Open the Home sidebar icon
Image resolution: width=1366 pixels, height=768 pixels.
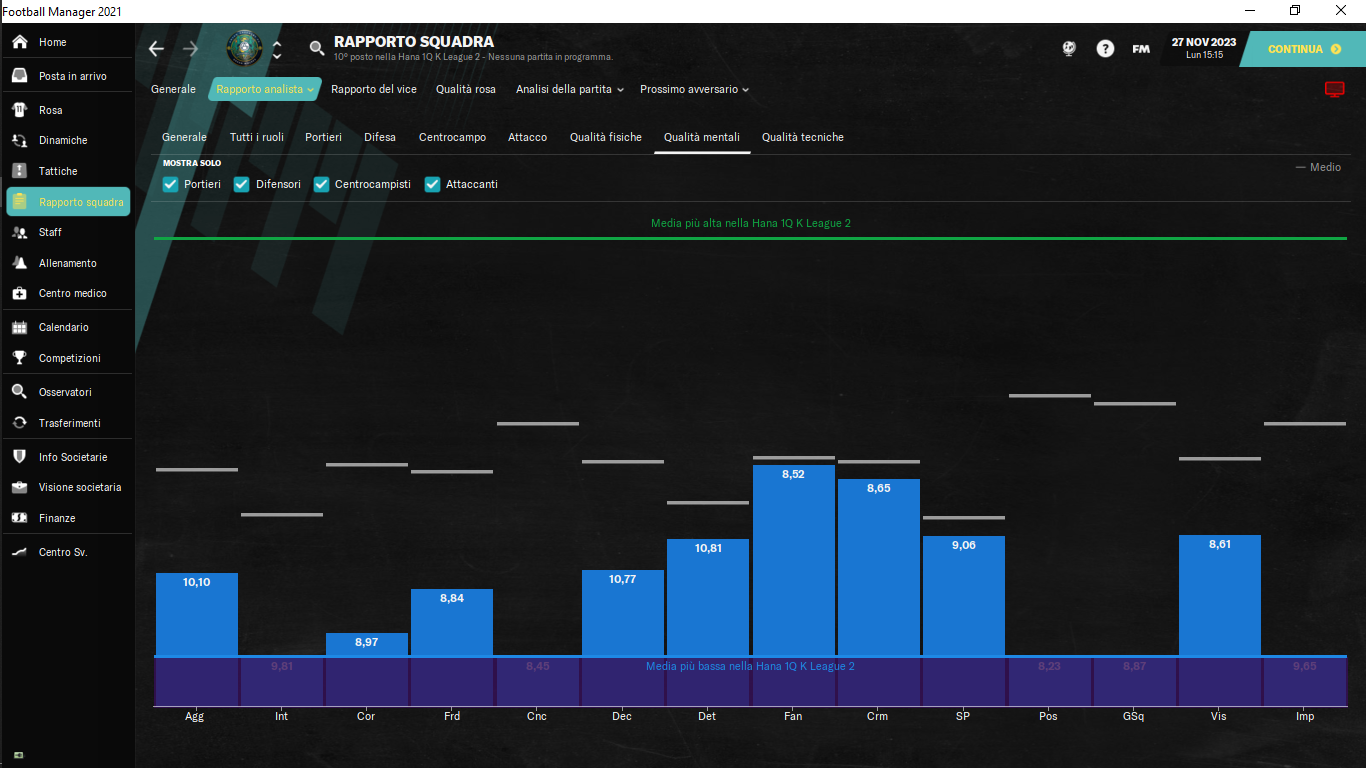pos(19,42)
